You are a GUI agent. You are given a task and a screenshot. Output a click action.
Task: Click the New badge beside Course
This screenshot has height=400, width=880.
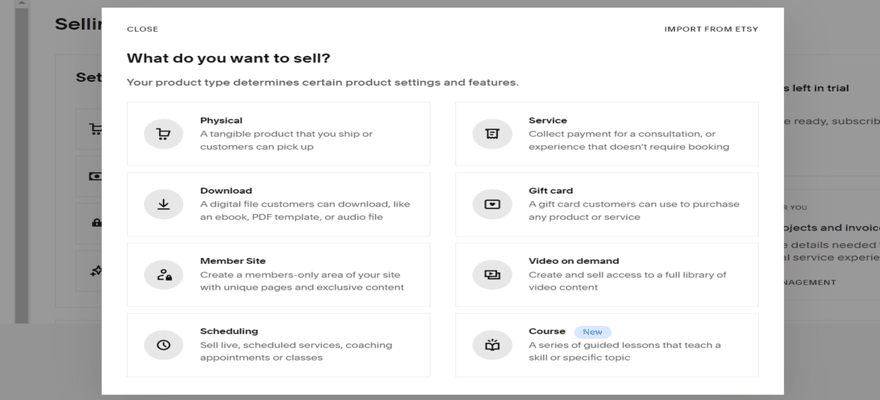pyautogui.click(x=593, y=332)
